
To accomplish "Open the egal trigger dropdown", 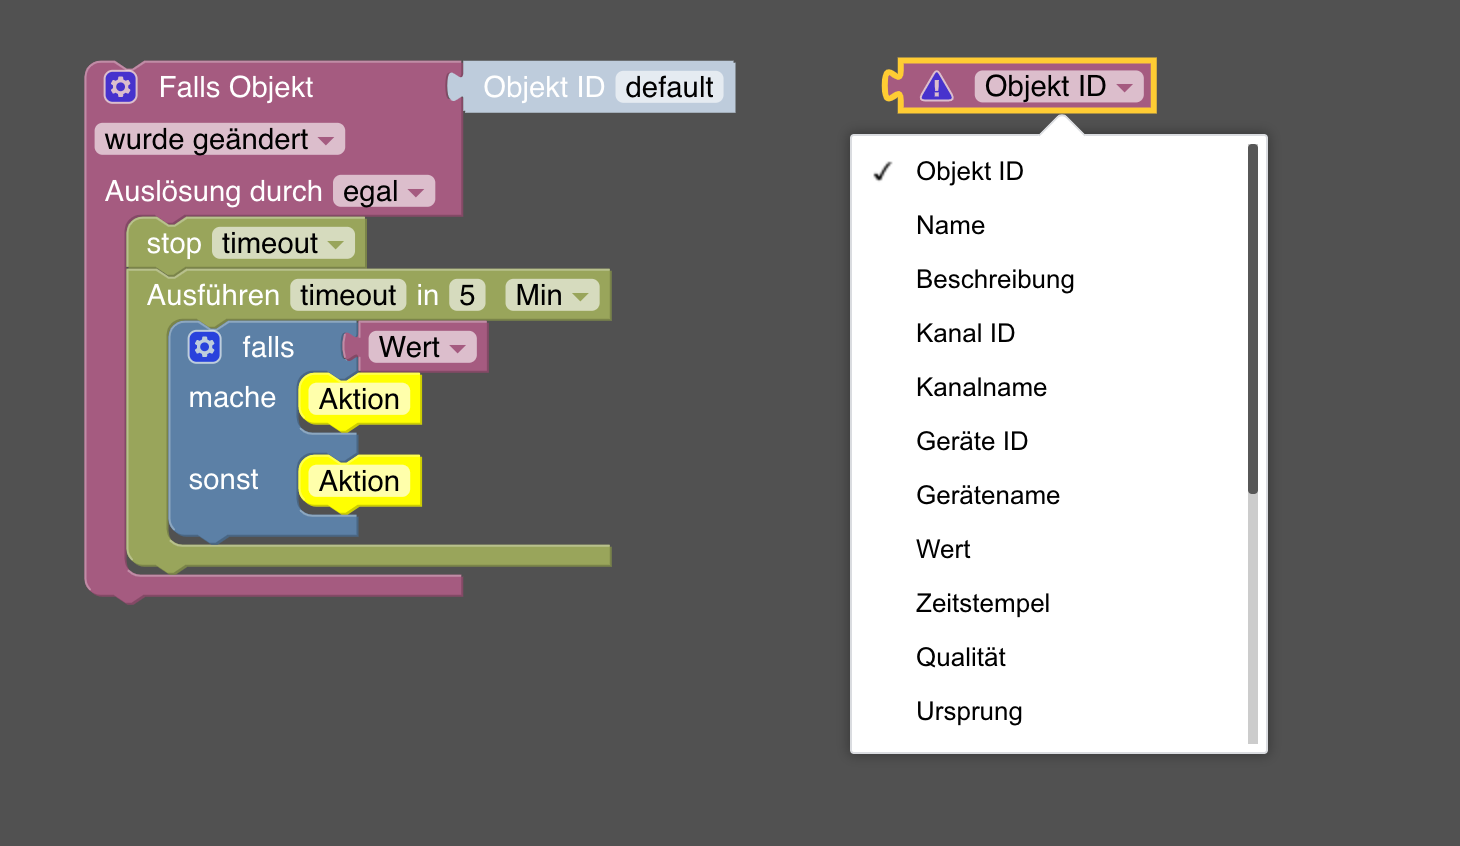I will [x=384, y=191].
